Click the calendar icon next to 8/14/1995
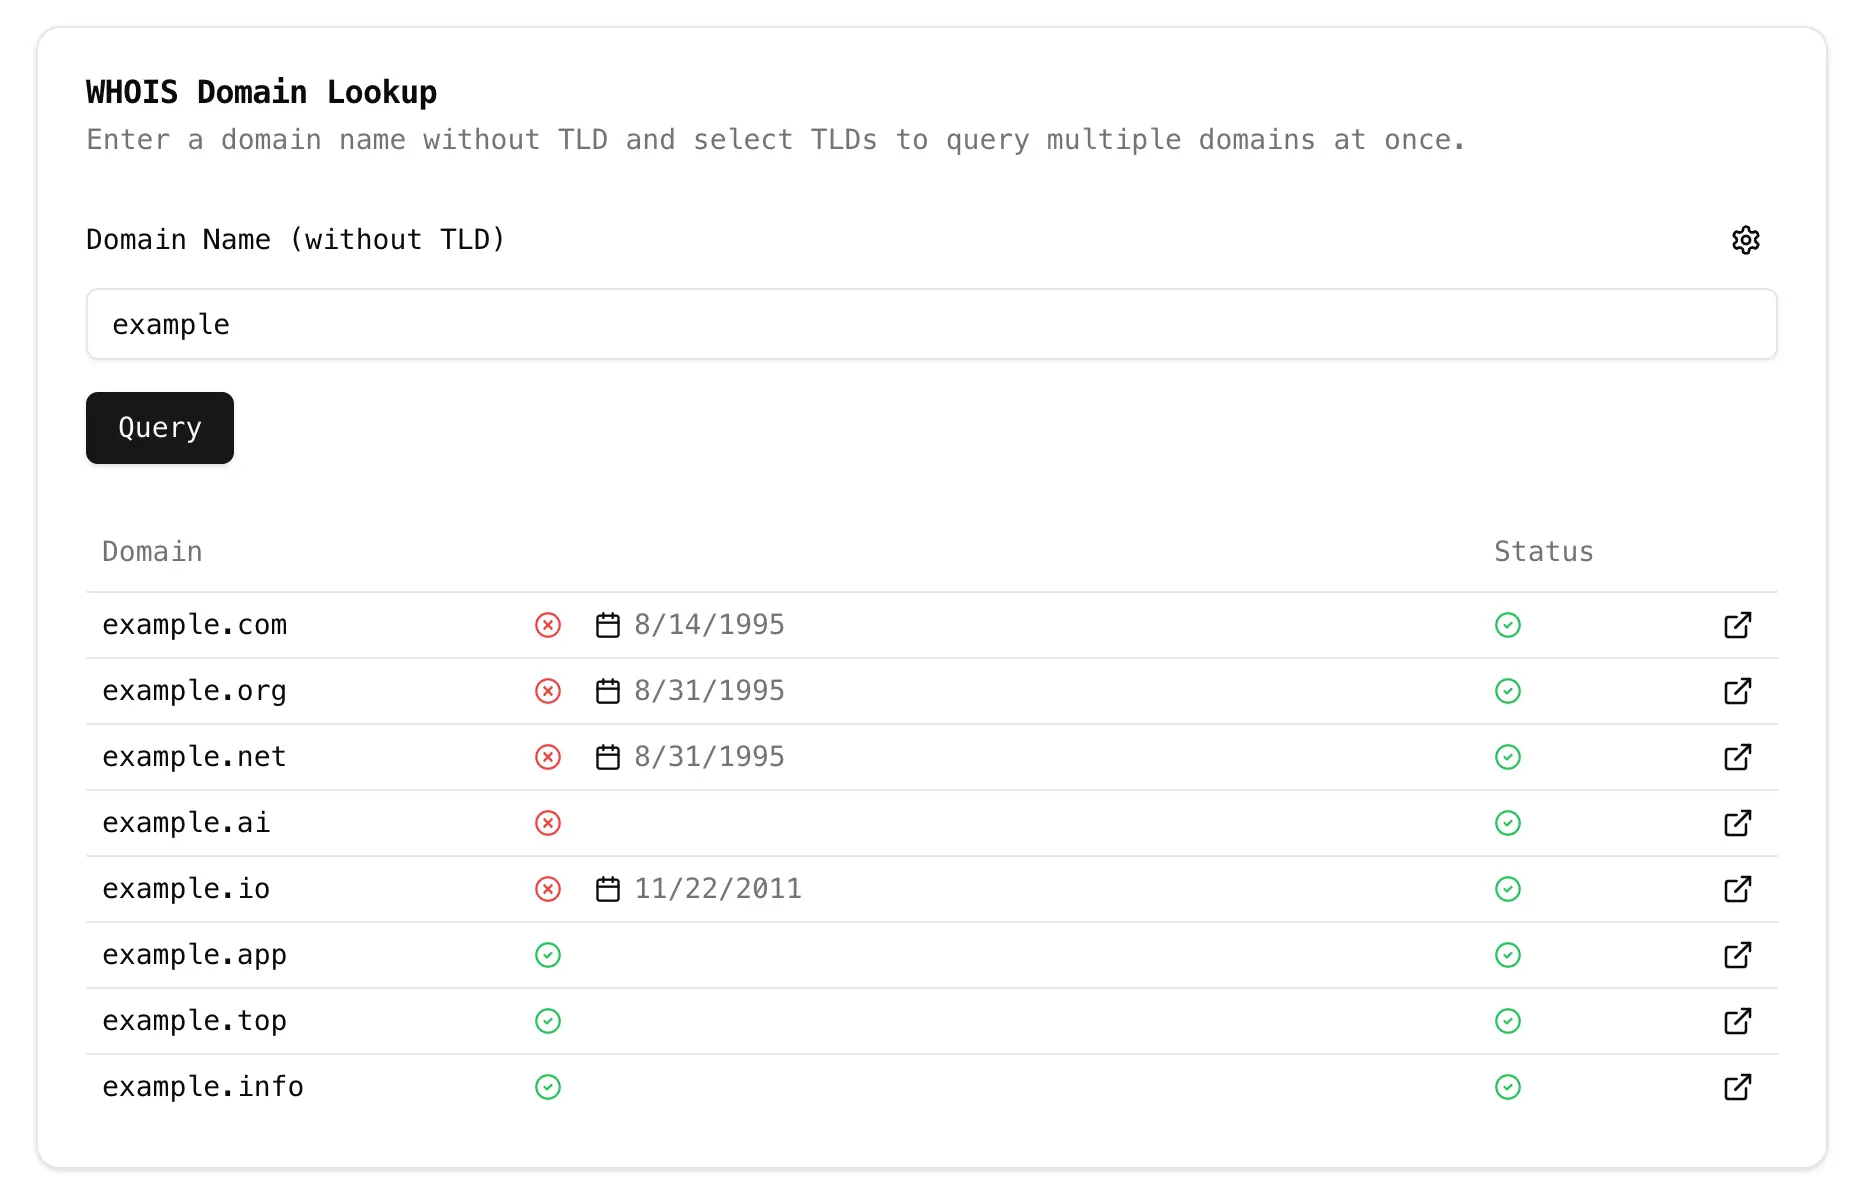Screen dimensions: 1864x1200 click(x=608, y=624)
